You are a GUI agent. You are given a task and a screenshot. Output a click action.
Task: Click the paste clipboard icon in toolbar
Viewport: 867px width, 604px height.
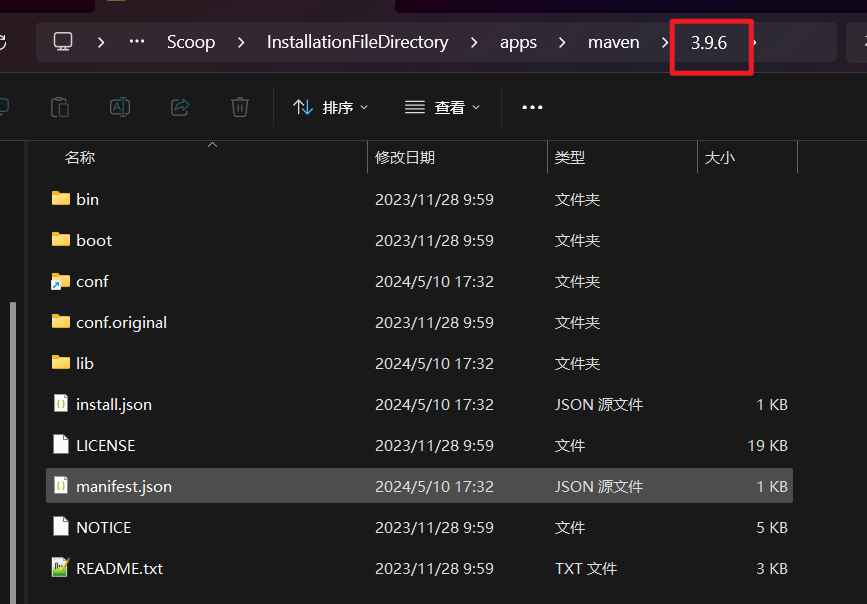pos(60,107)
